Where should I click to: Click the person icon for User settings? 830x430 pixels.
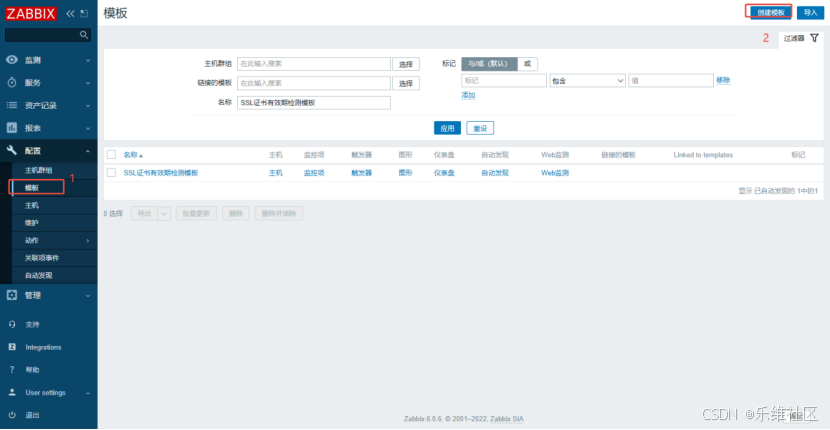(x=13, y=392)
